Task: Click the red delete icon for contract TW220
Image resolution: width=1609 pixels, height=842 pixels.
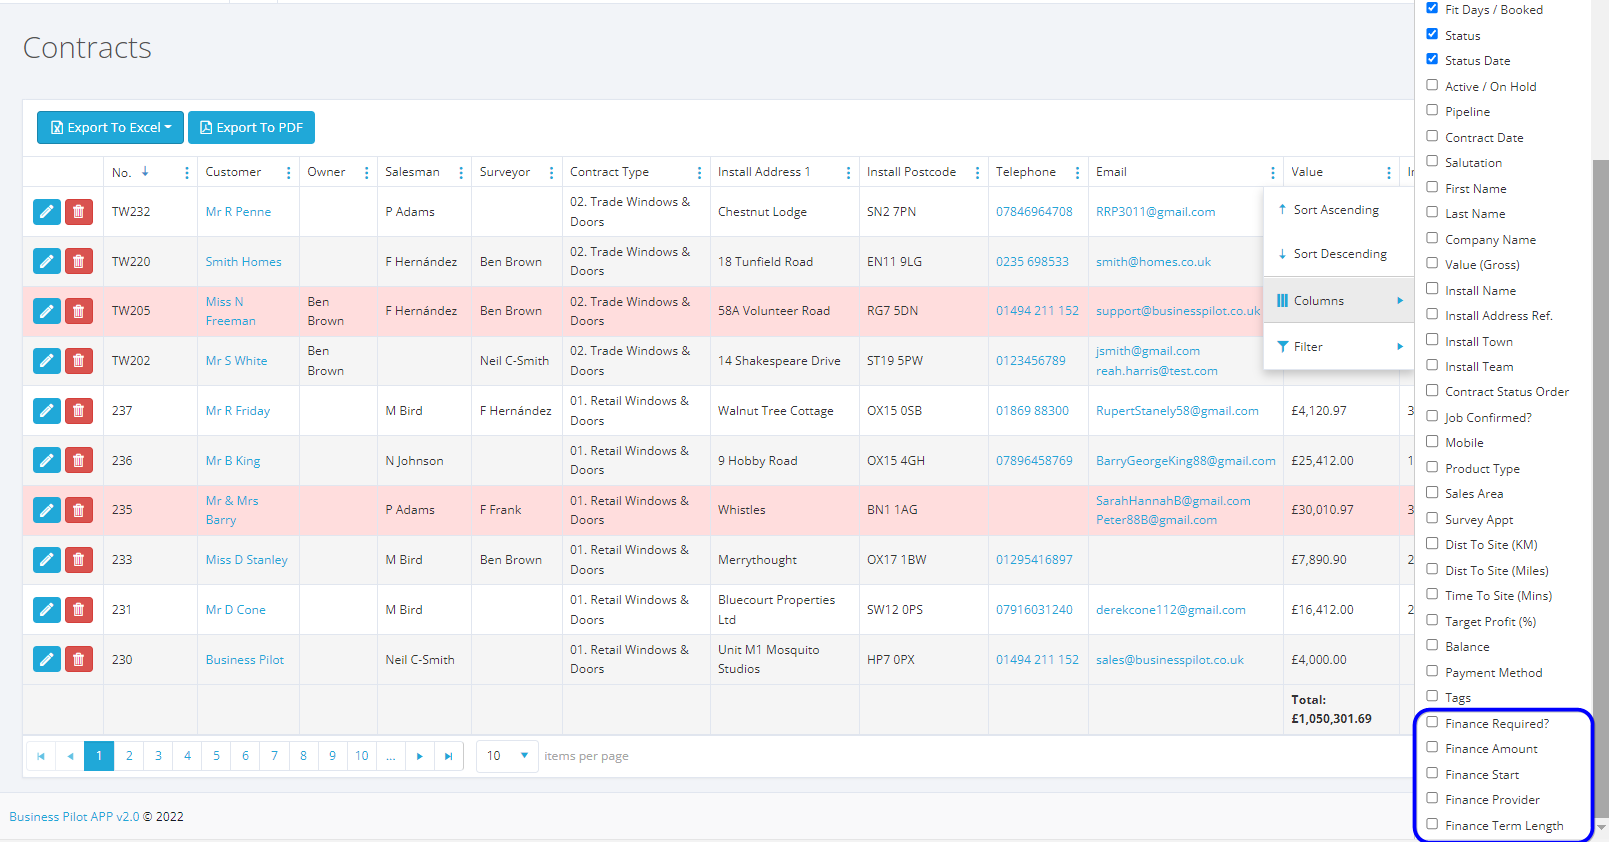Action: click(x=78, y=262)
